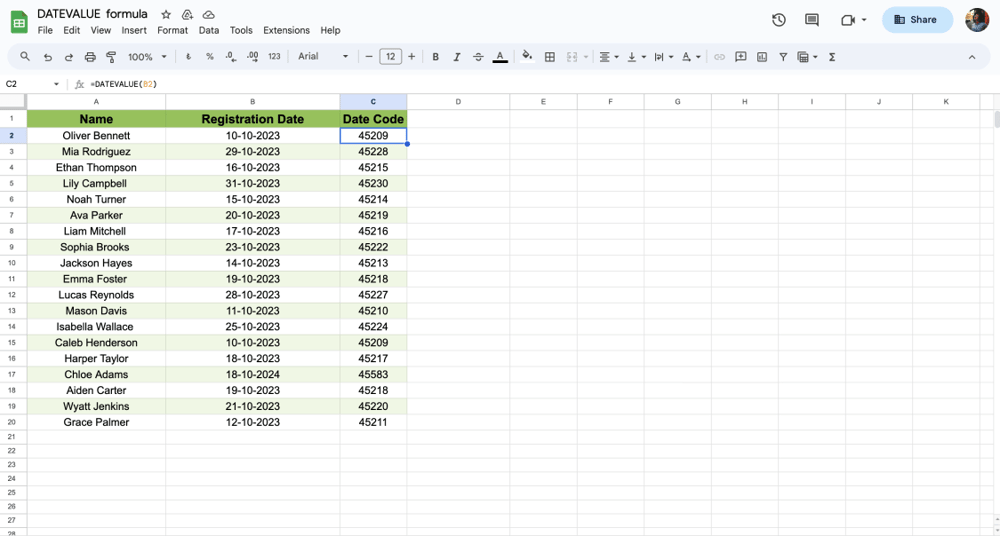This screenshot has height=536, width=1000.
Task: Open the comments panel icon
Action: point(812,20)
